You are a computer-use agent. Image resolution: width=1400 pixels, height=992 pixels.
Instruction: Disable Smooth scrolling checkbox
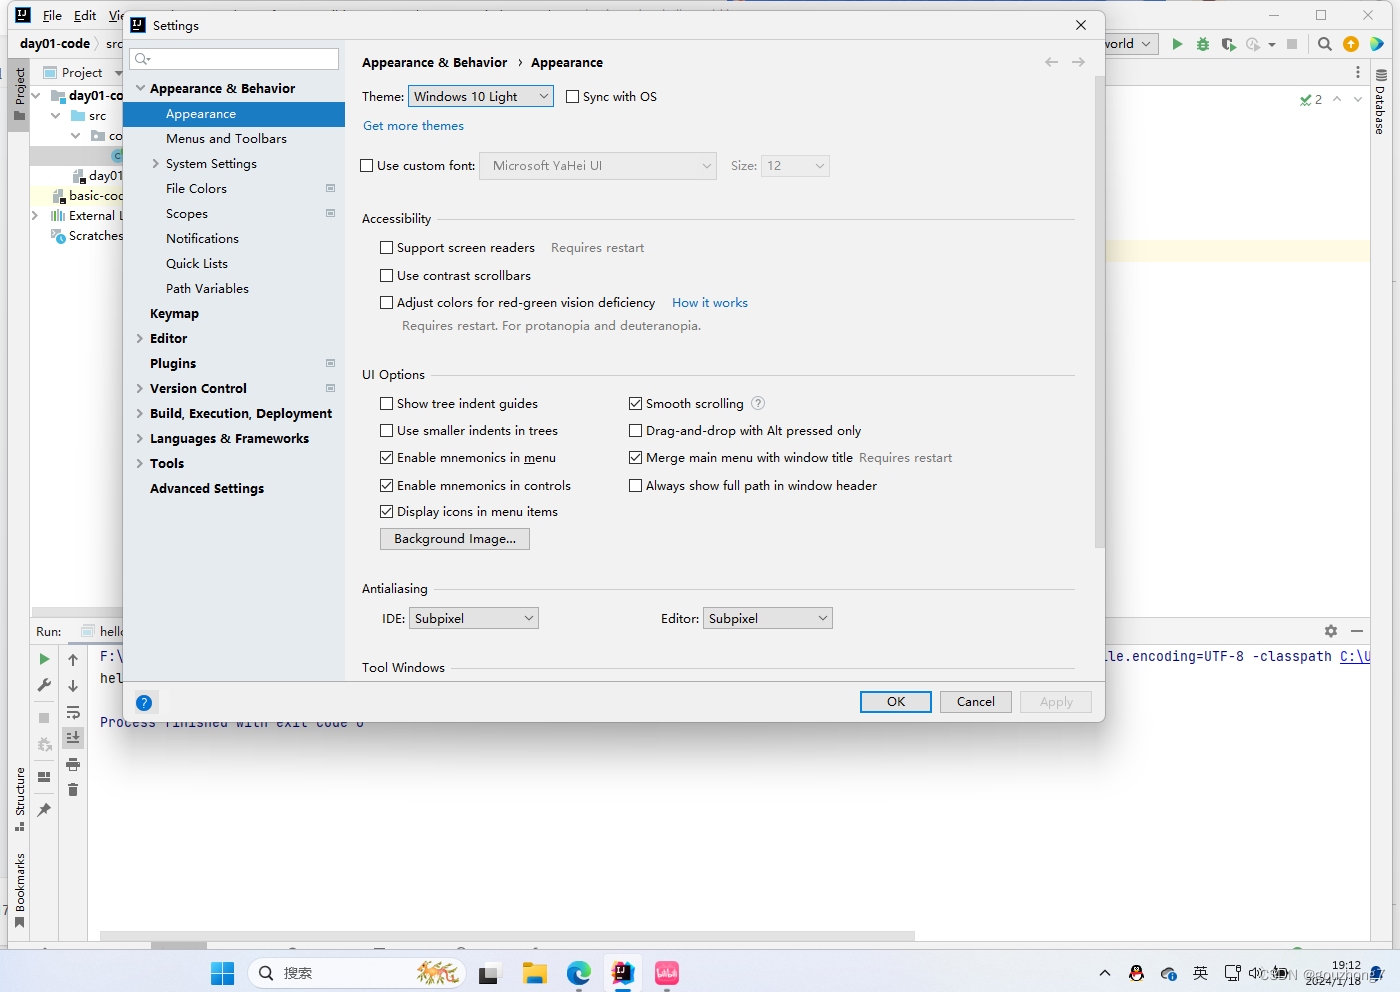[635, 404]
